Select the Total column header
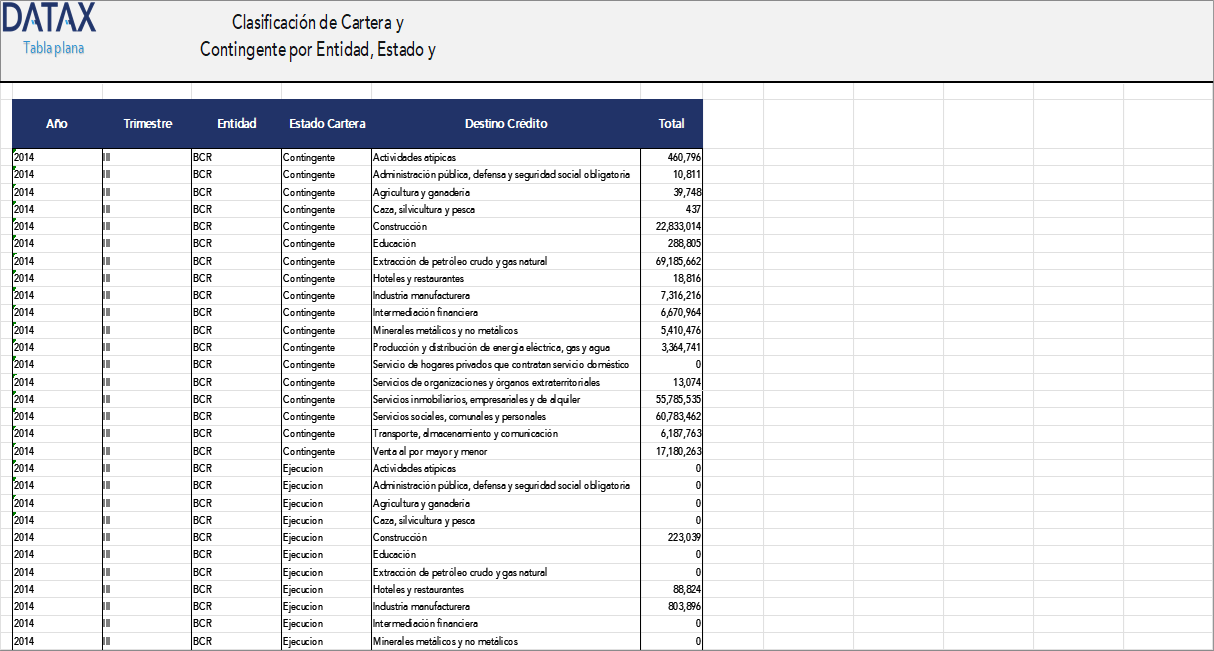This screenshot has width=1214, height=651. [x=671, y=123]
